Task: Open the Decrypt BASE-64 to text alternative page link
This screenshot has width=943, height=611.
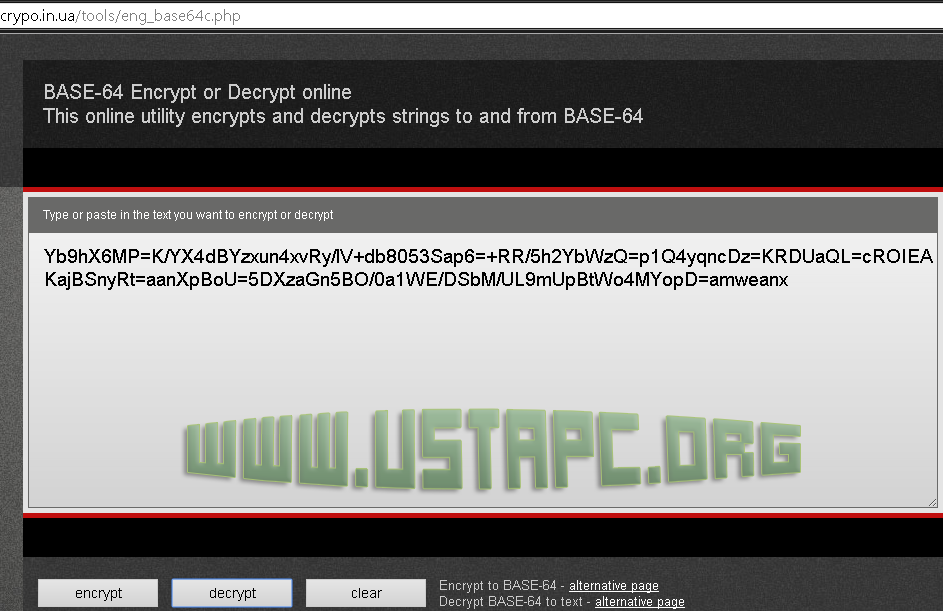Action: click(639, 602)
